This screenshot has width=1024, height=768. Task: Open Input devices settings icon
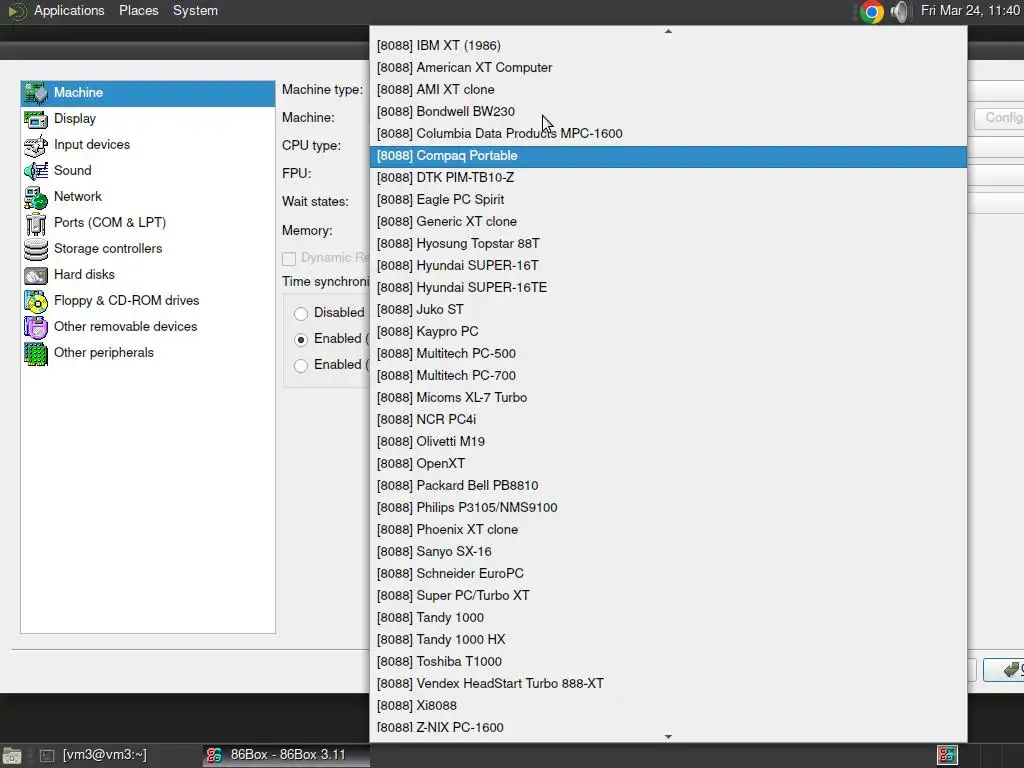[x=36, y=145]
